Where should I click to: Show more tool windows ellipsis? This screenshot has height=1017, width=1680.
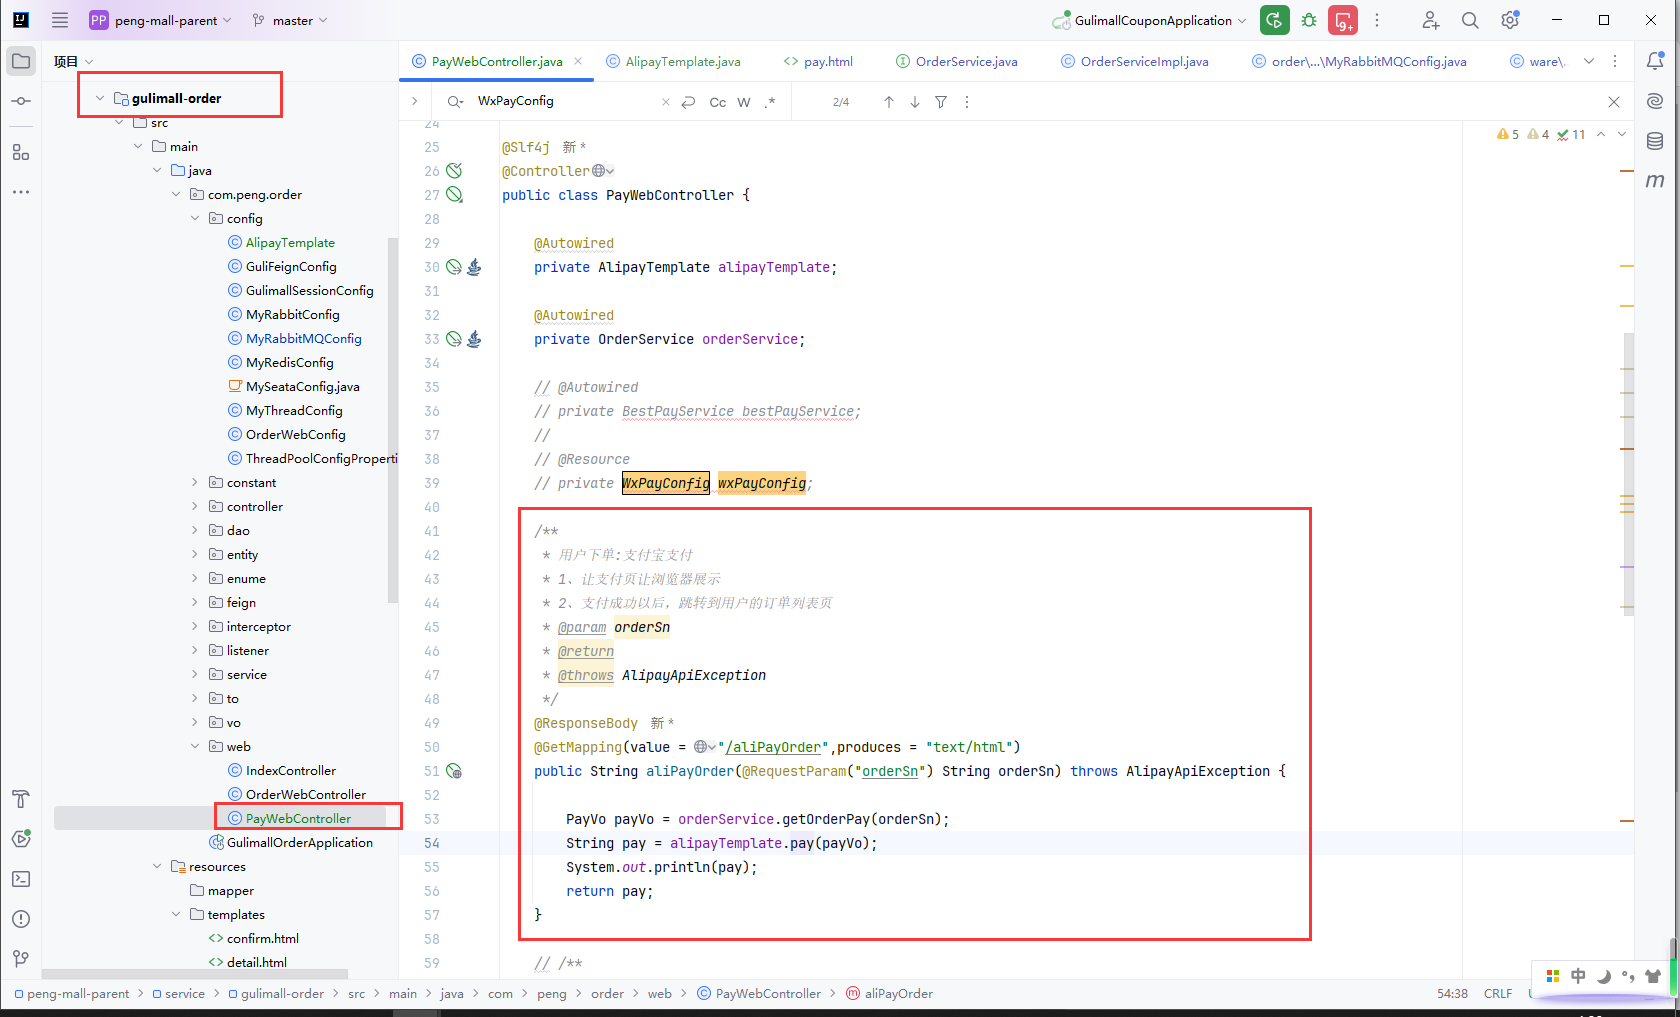21,191
